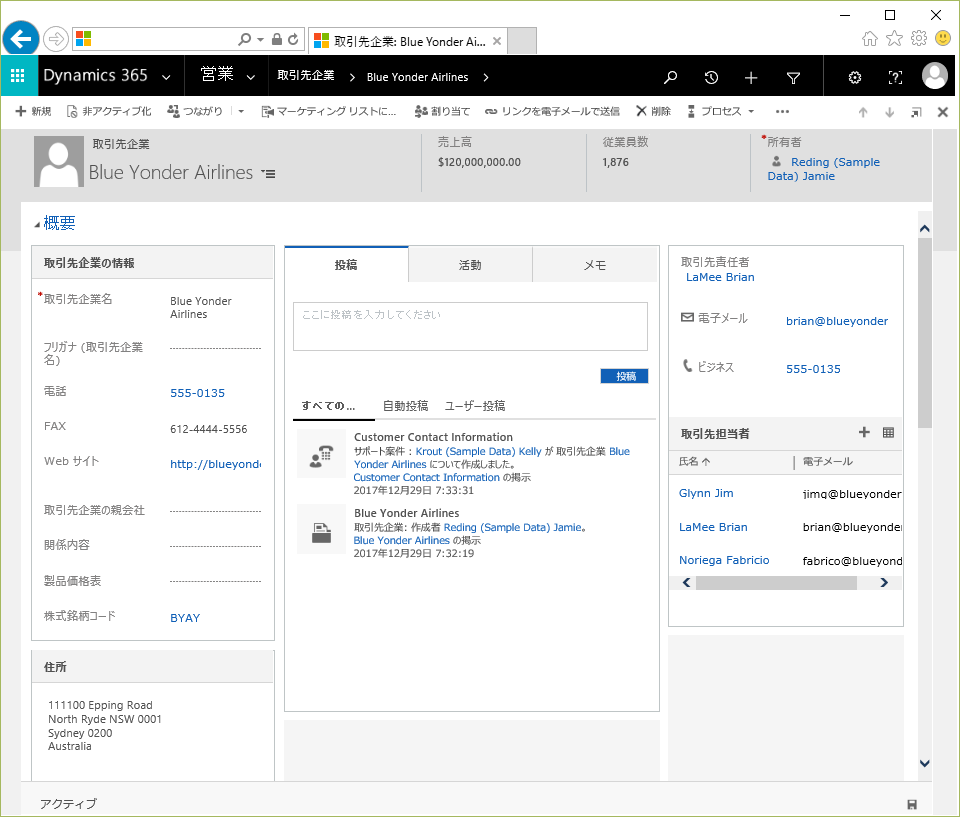This screenshot has width=960, height=817.
Task: Select ユーザー投稿 filter
Action: (475, 405)
